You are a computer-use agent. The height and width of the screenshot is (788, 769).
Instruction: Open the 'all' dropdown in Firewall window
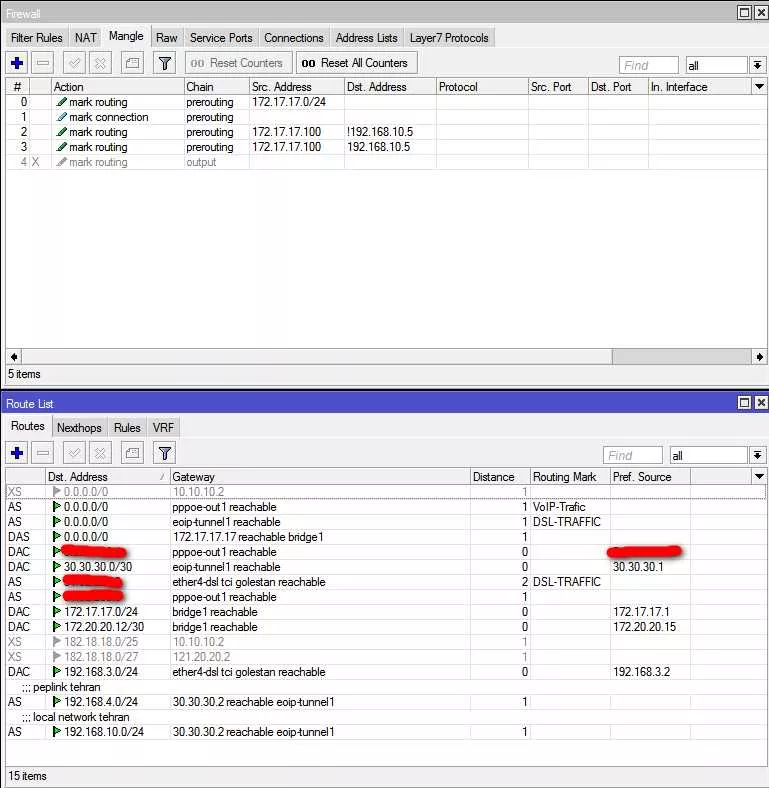click(x=757, y=65)
